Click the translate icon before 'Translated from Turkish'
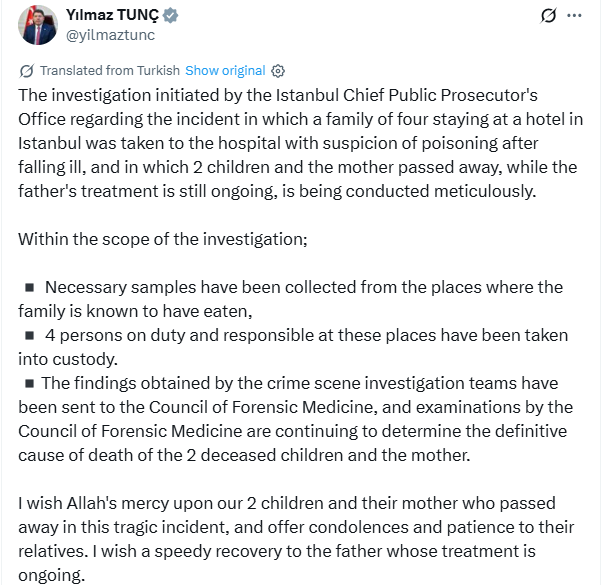Image resolution: width=612 pixels, height=585 pixels. (26, 71)
